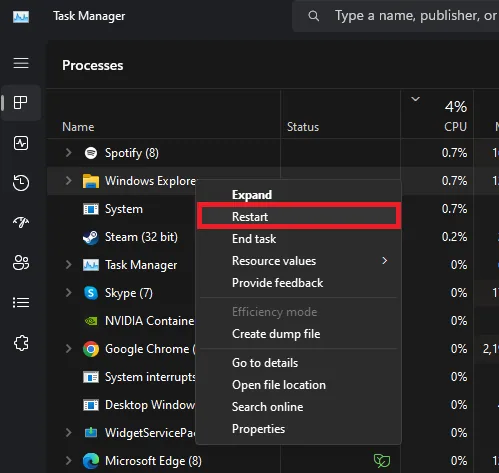Click the Task Manager app icon in title bar
Viewport: 499px width, 473px height.
(x=21, y=17)
